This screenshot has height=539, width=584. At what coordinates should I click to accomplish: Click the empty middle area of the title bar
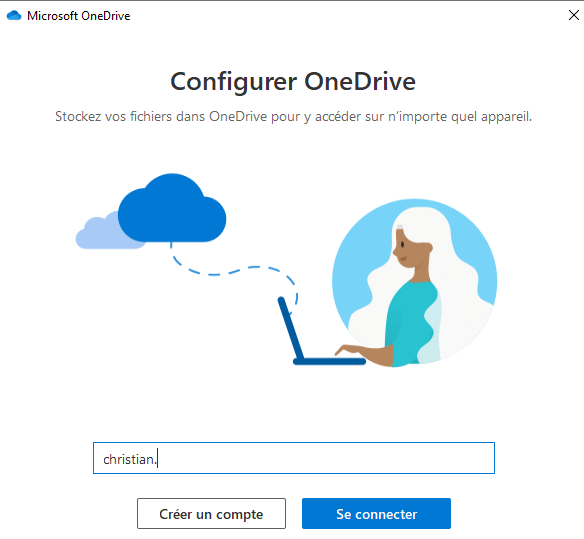point(335,15)
